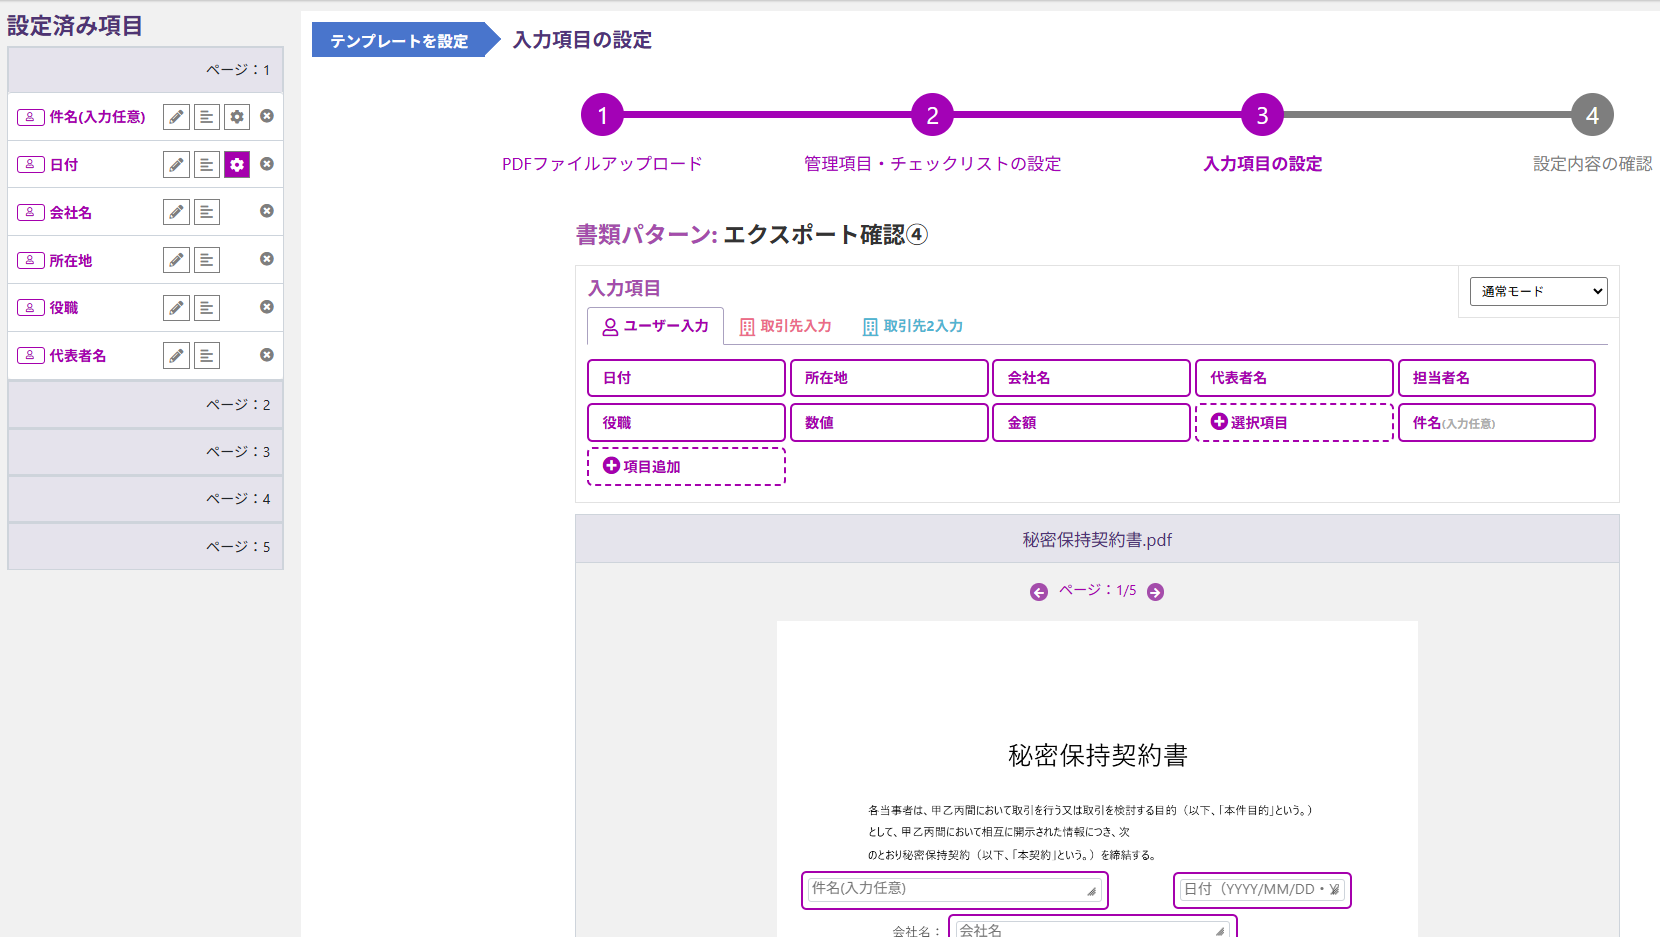Edit the 代表者名 item with pencil icon
This screenshot has height=937, width=1660.
click(176, 355)
